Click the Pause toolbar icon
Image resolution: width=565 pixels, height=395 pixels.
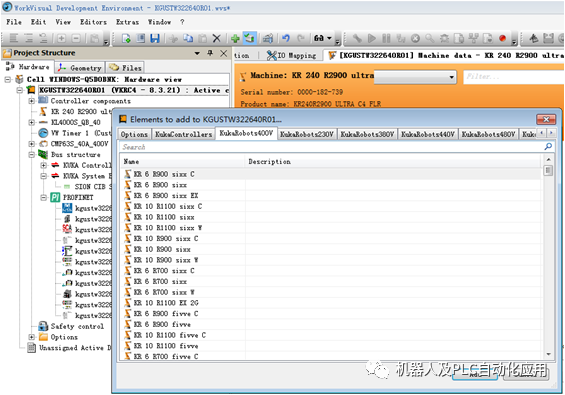pyautogui.click(x=386, y=38)
